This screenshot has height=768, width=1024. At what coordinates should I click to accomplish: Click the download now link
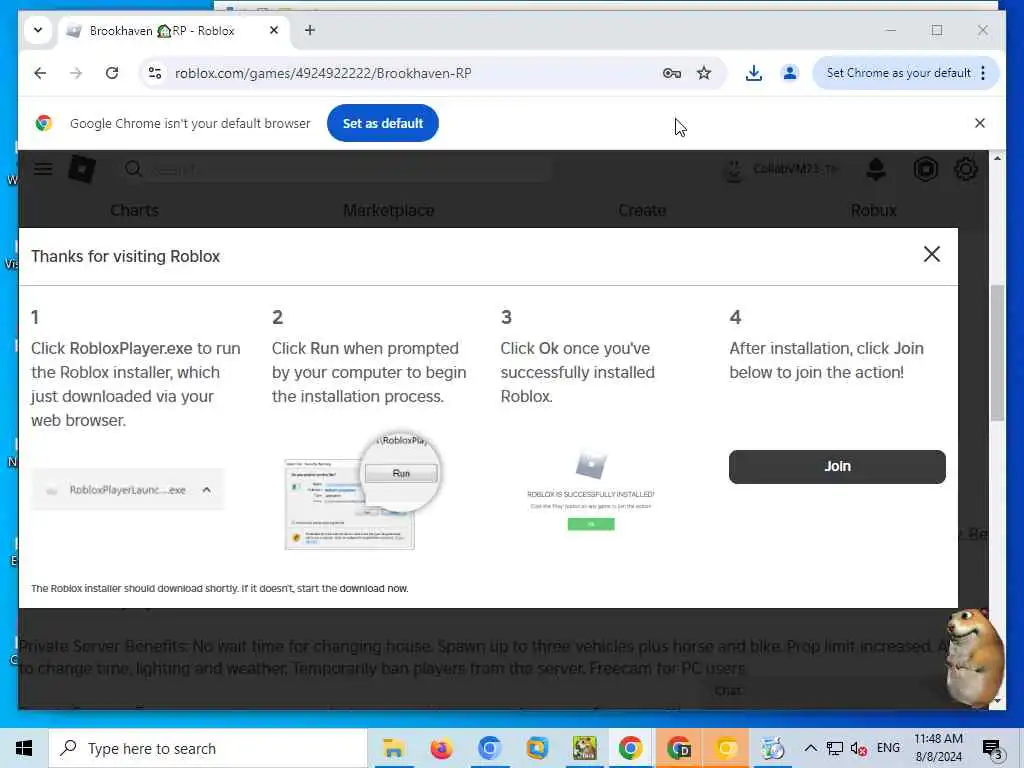tap(373, 588)
